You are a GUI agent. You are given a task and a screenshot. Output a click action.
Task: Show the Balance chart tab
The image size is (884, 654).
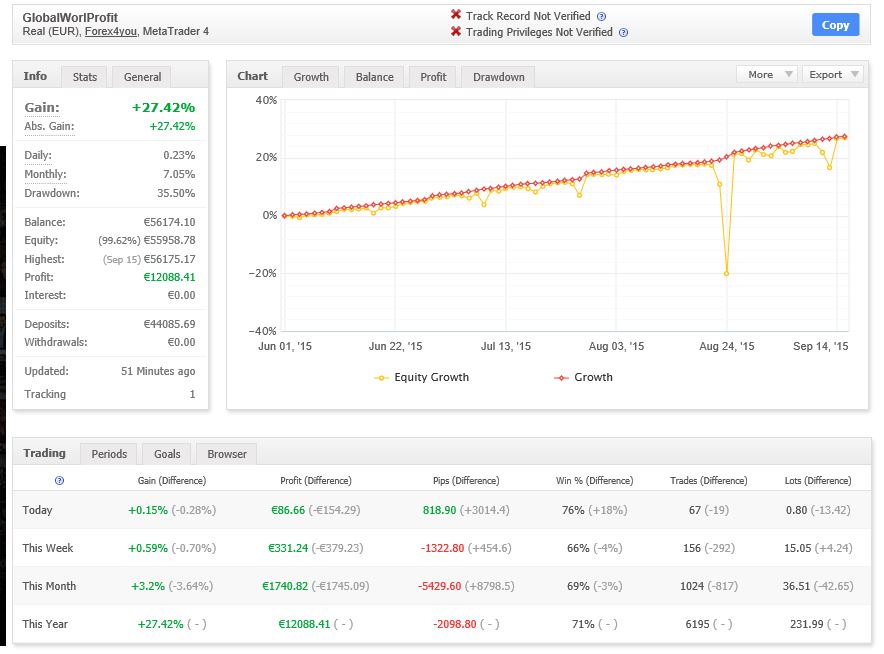coord(374,77)
